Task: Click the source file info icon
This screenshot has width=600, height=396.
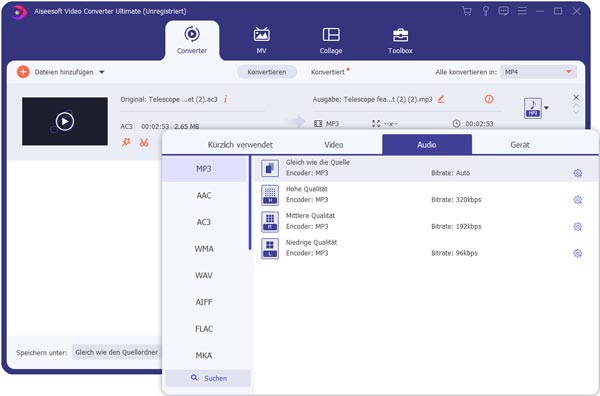Action: click(x=225, y=99)
